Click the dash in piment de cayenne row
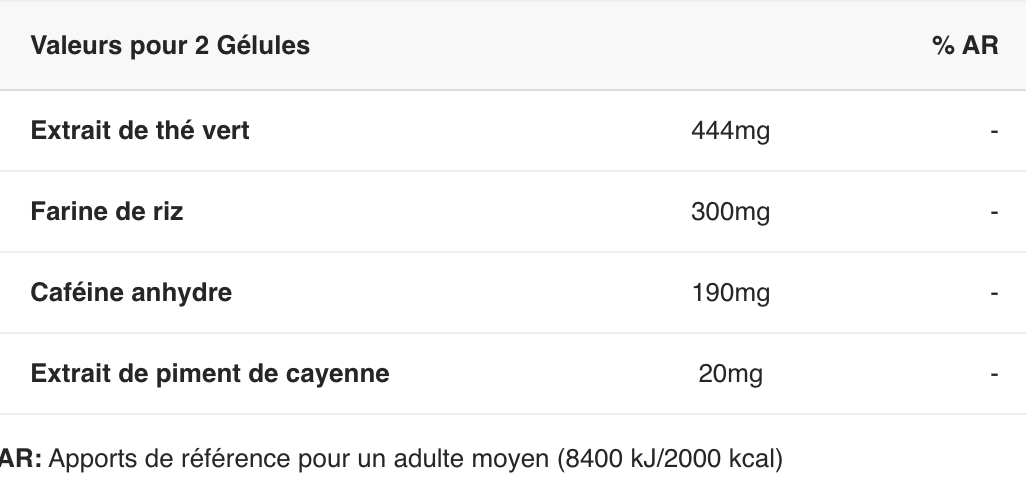 coord(994,374)
